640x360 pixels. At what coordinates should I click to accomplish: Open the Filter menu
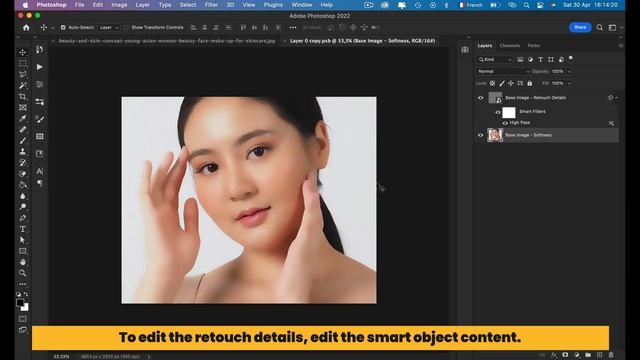point(211,5)
